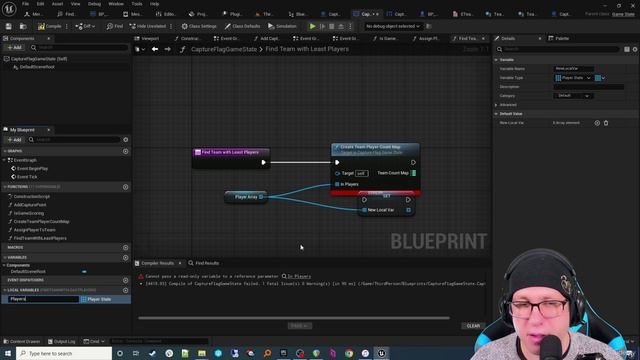This screenshot has width=640, height=360.
Task: Open the debug object selector dropdown
Action: pyautogui.click(x=393, y=26)
